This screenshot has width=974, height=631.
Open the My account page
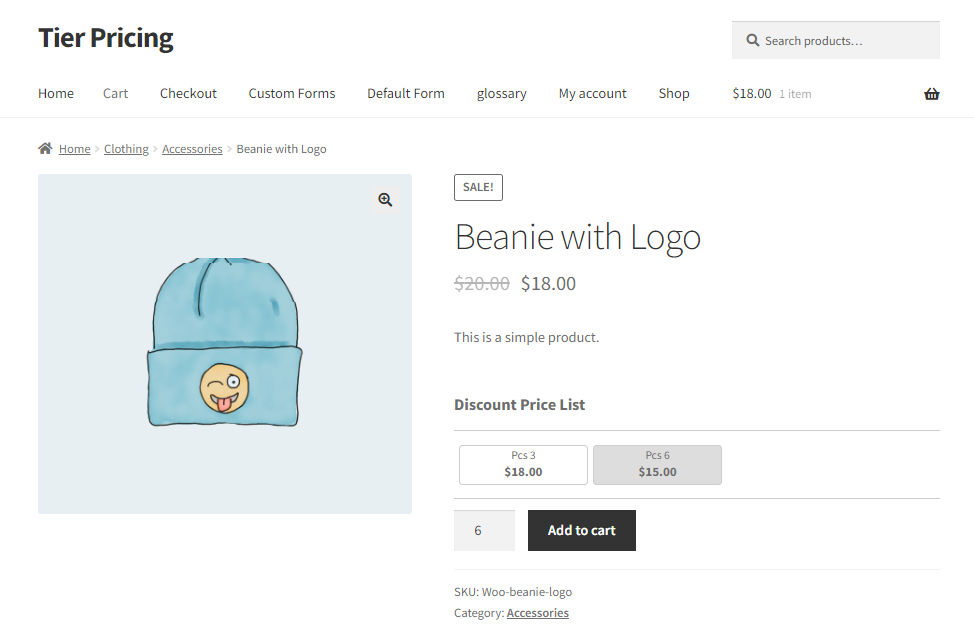593,93
